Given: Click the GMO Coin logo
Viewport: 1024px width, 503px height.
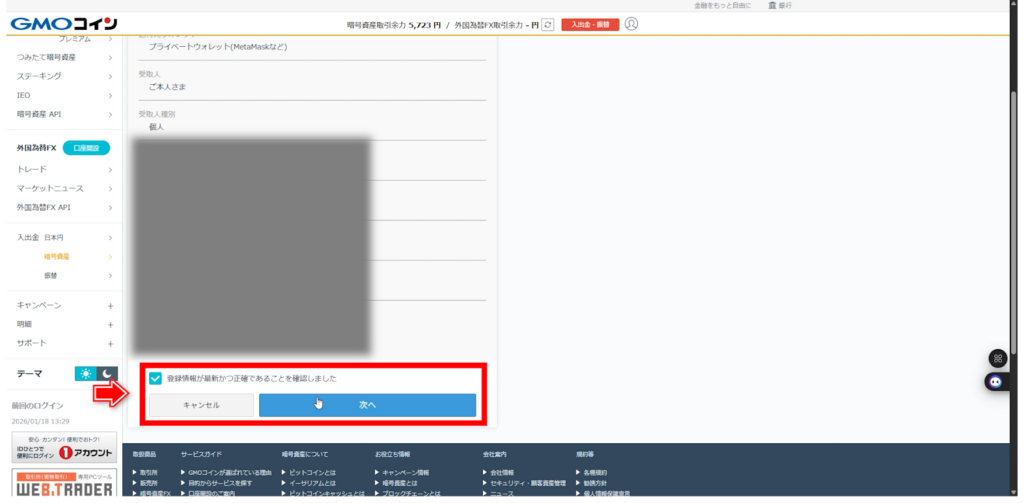Looking at the screenshot, I should tap(63, 23).
